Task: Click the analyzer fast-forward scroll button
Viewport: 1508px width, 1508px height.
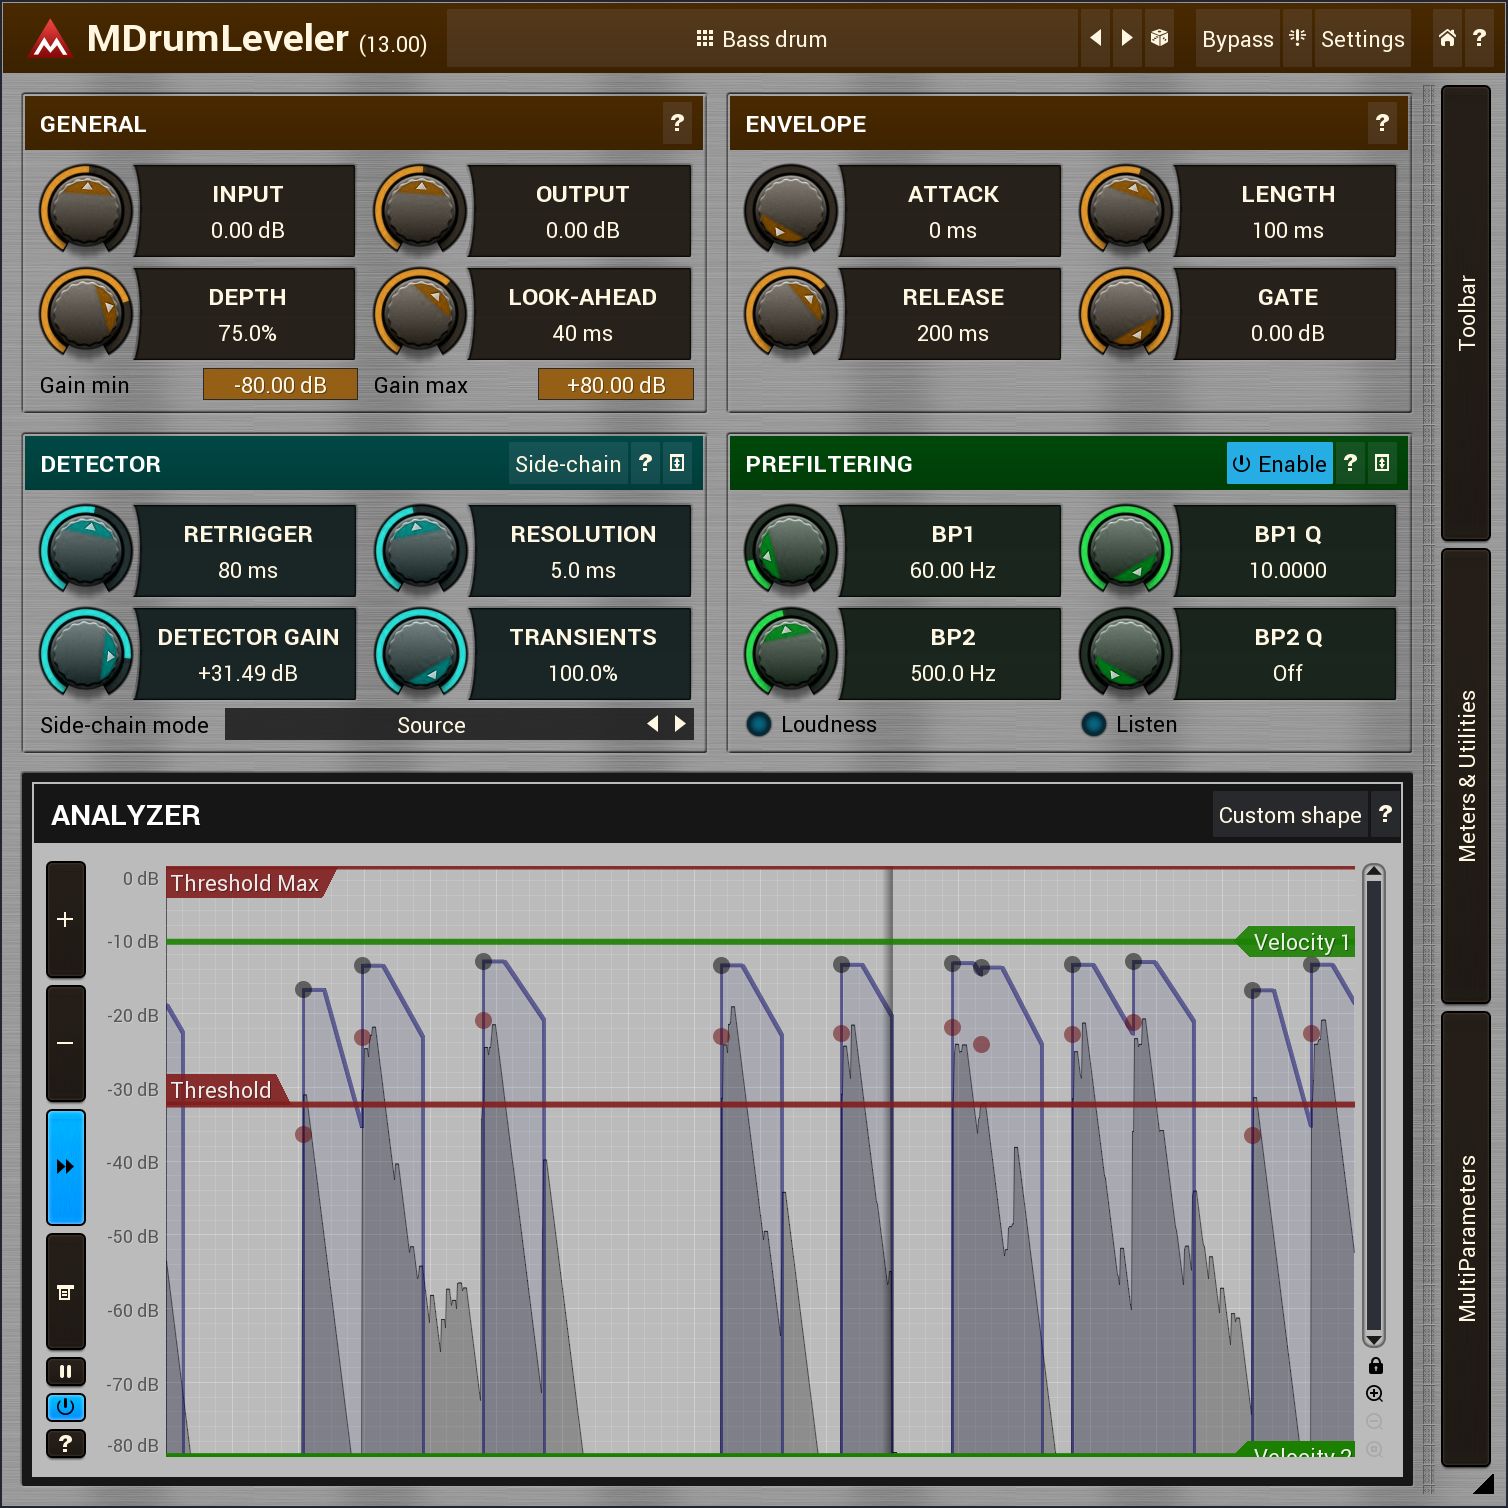Action: pyautogui.click(x=65, y=1167)
